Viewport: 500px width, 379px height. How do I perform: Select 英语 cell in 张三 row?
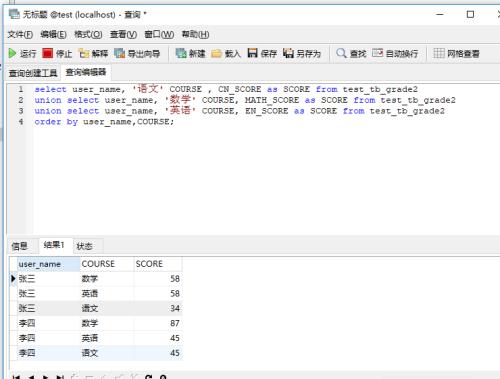(107, 293)
